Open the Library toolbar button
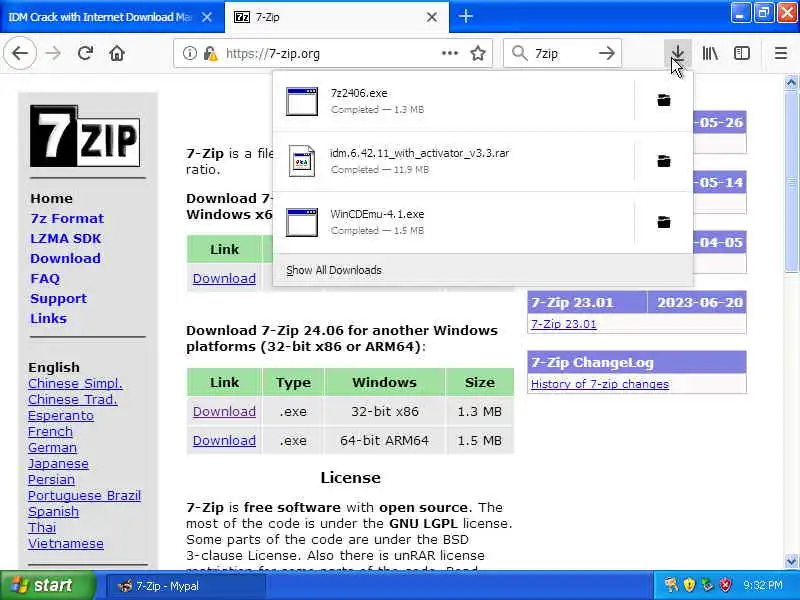800x600 pixels. [710, 53]
